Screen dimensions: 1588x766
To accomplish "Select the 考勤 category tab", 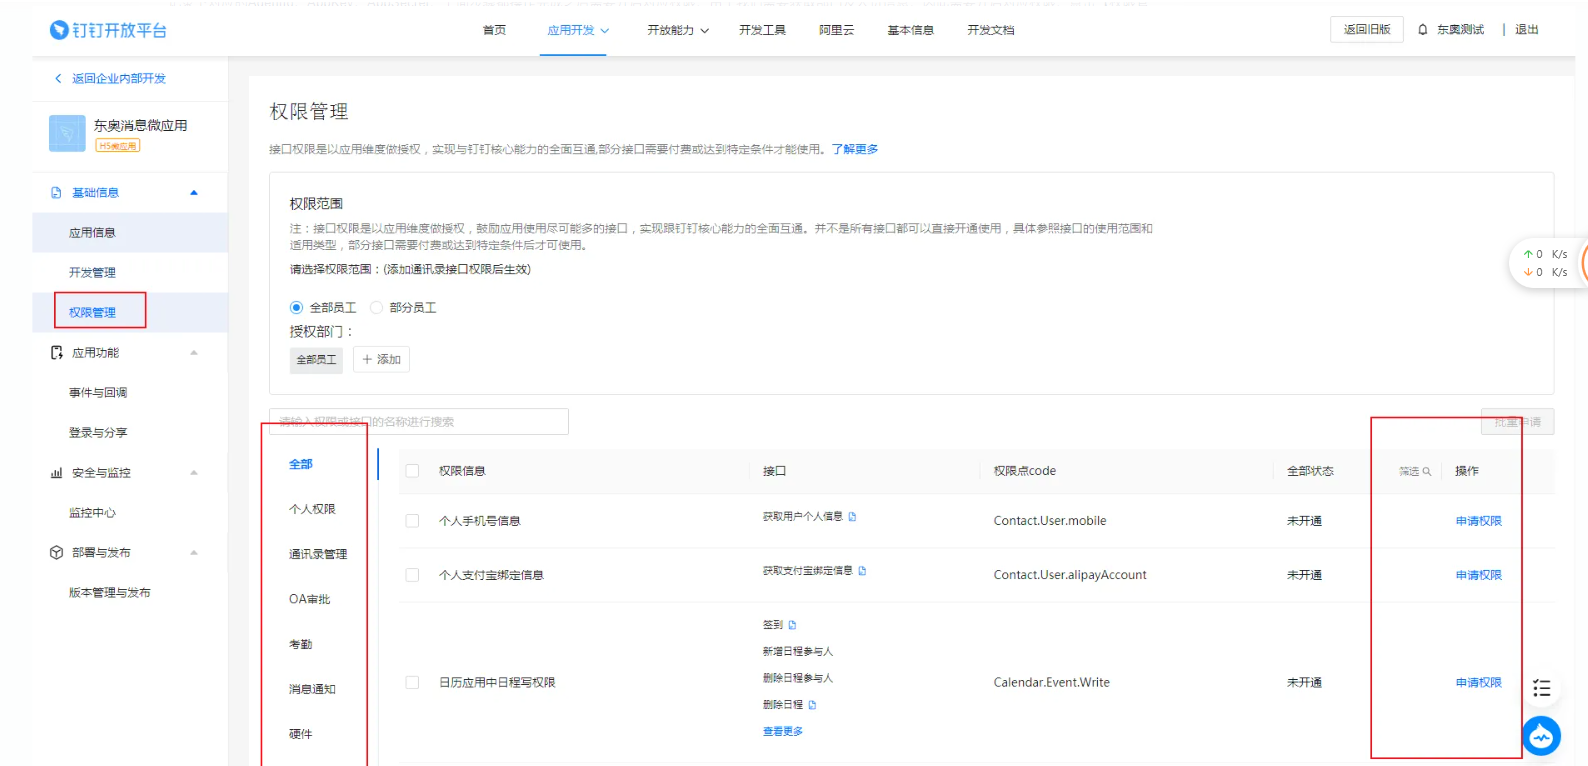I will point(301,644).
